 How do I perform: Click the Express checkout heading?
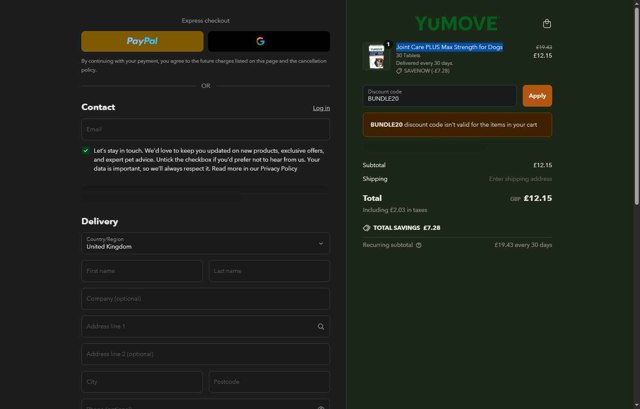[206, 21]
